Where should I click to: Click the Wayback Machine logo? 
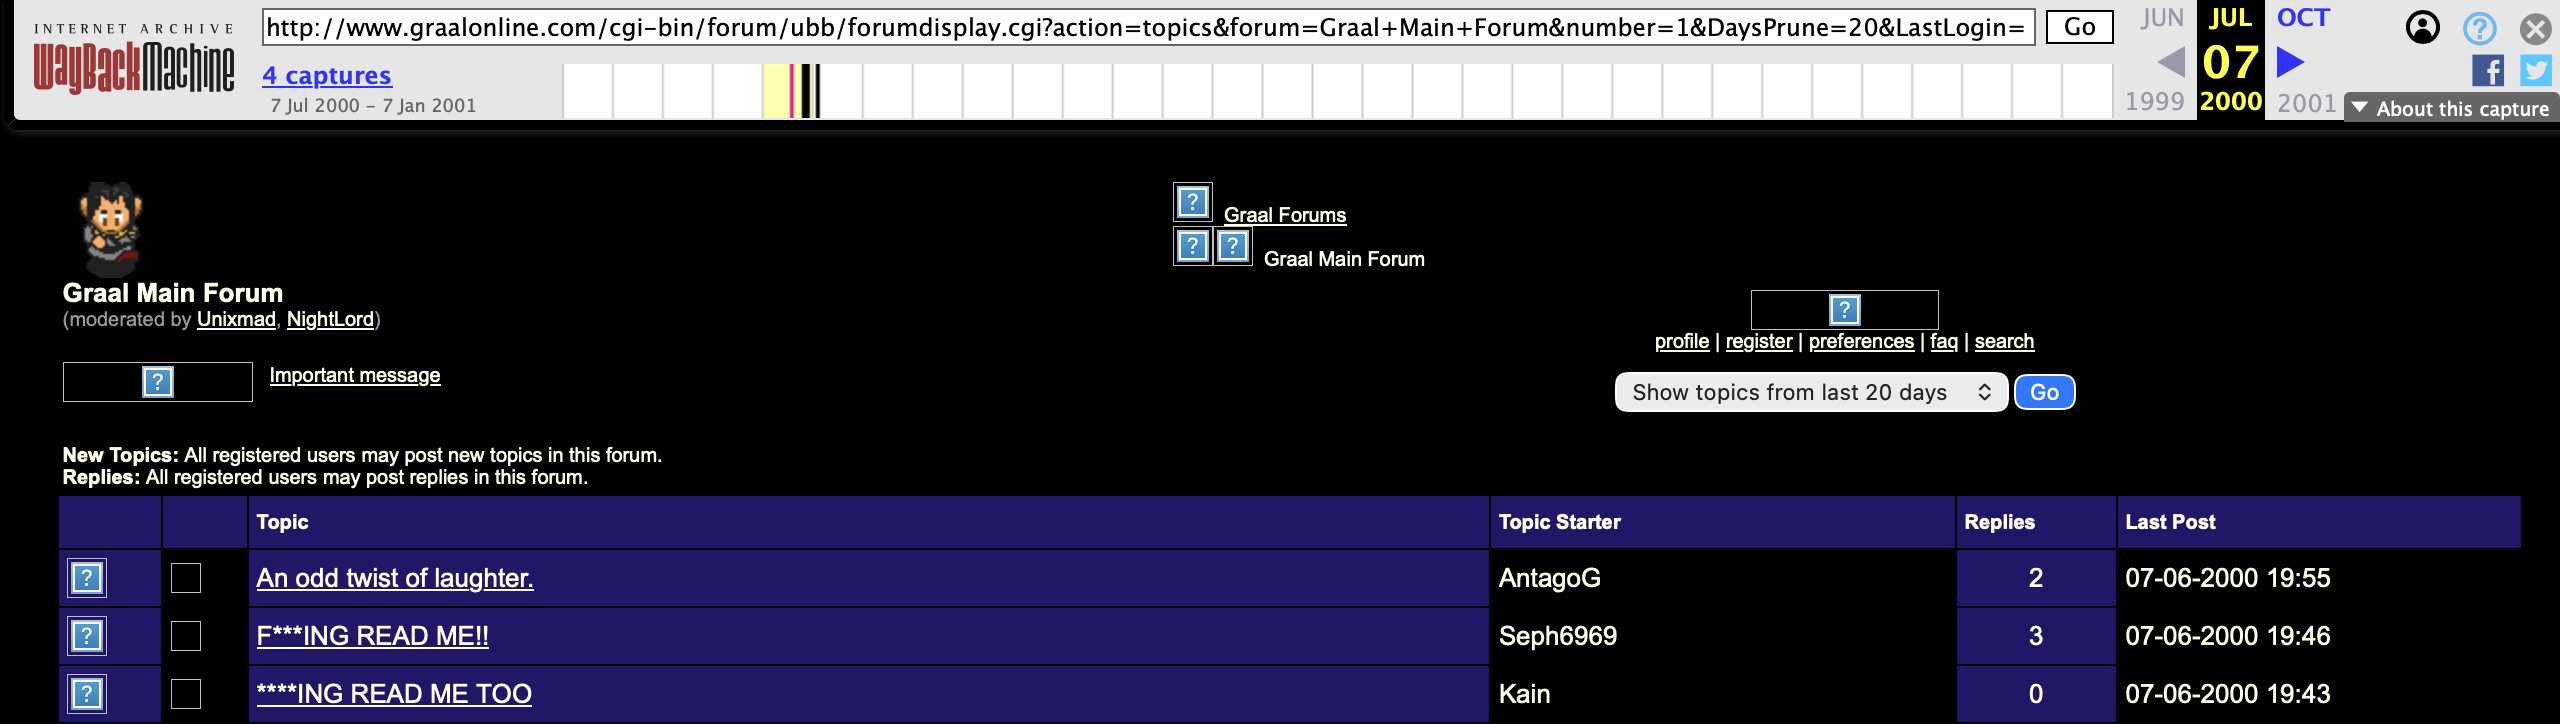click(134, 59)
